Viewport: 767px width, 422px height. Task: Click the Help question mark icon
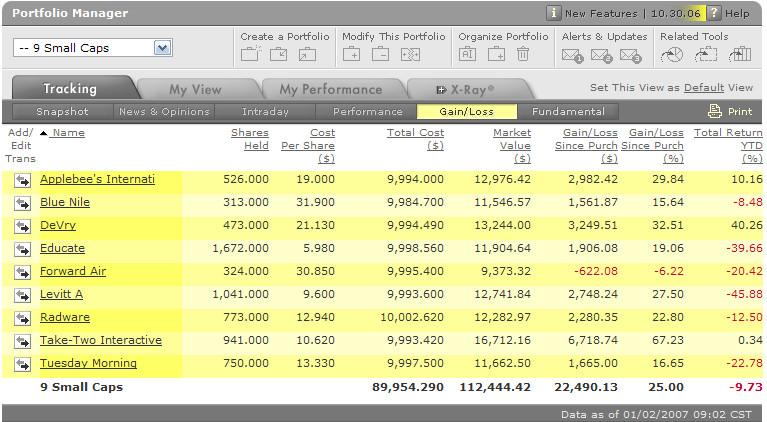tap(714, 13)
